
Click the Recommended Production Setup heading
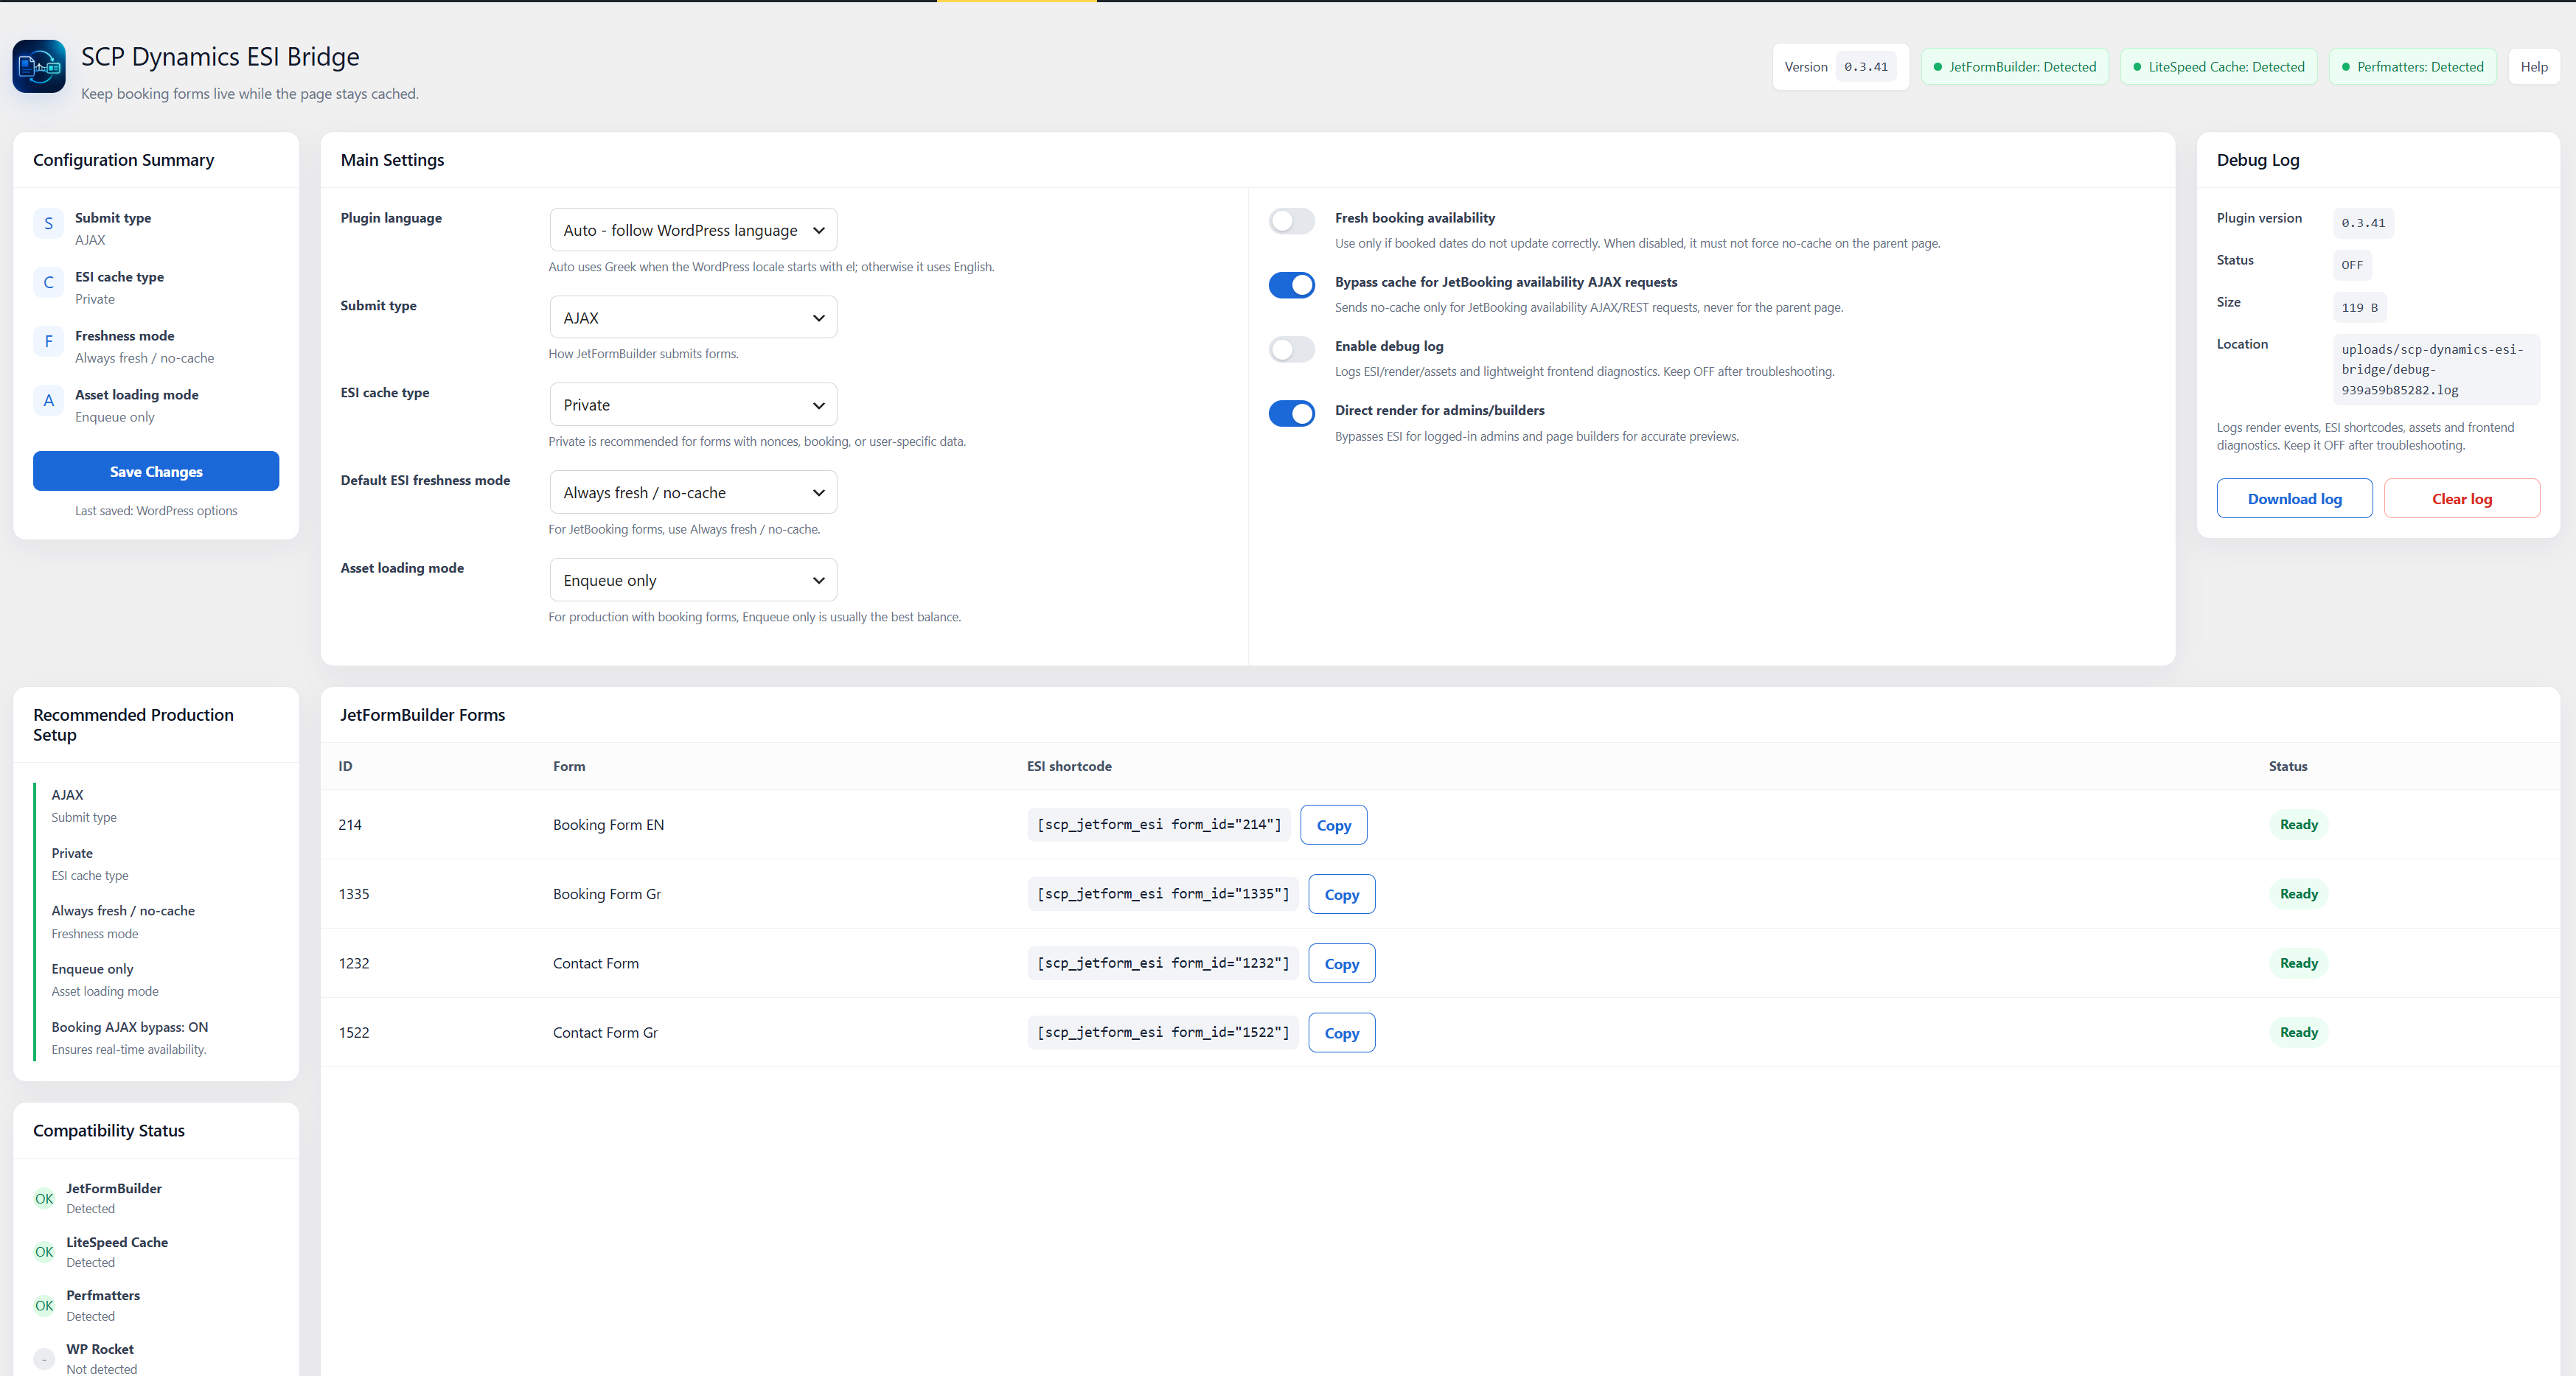pos(133,724)
